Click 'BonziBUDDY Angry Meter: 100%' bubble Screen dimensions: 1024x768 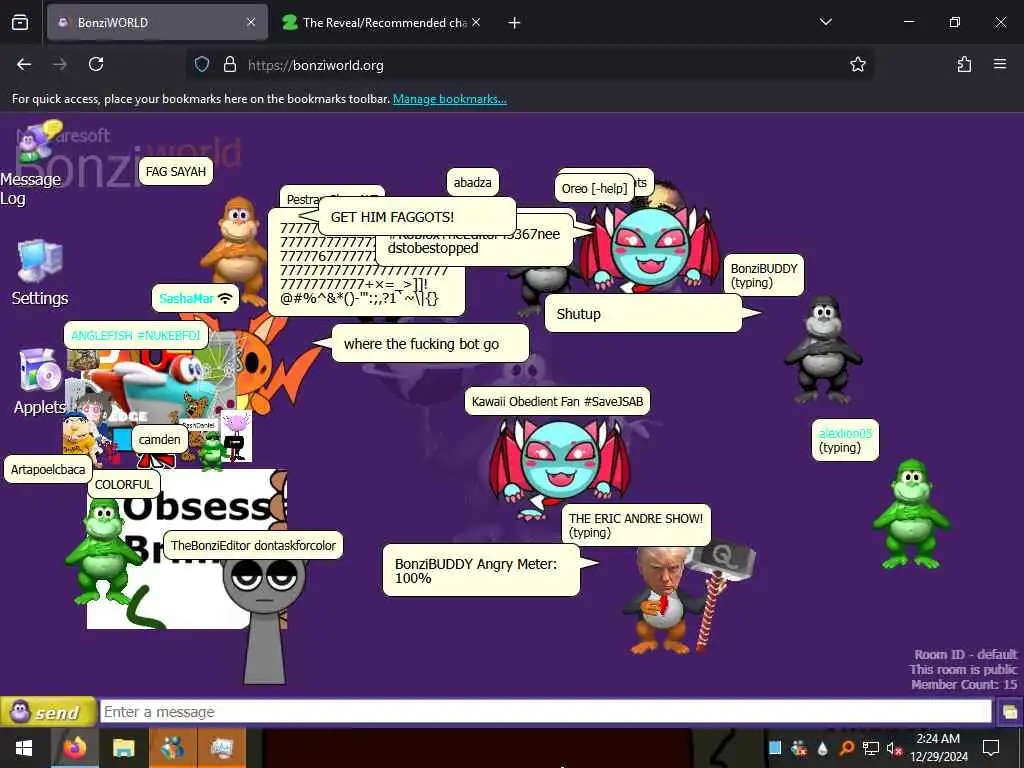(x=481, y=571)
